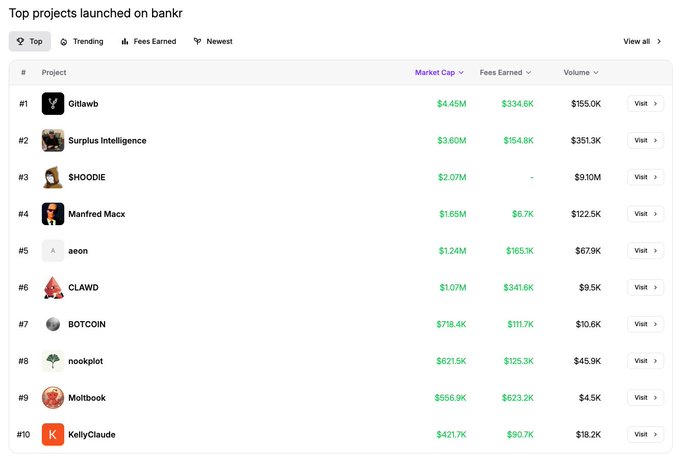Click the $HOODIE hooded figure icon
680x461 pixels.
[53, 177]
